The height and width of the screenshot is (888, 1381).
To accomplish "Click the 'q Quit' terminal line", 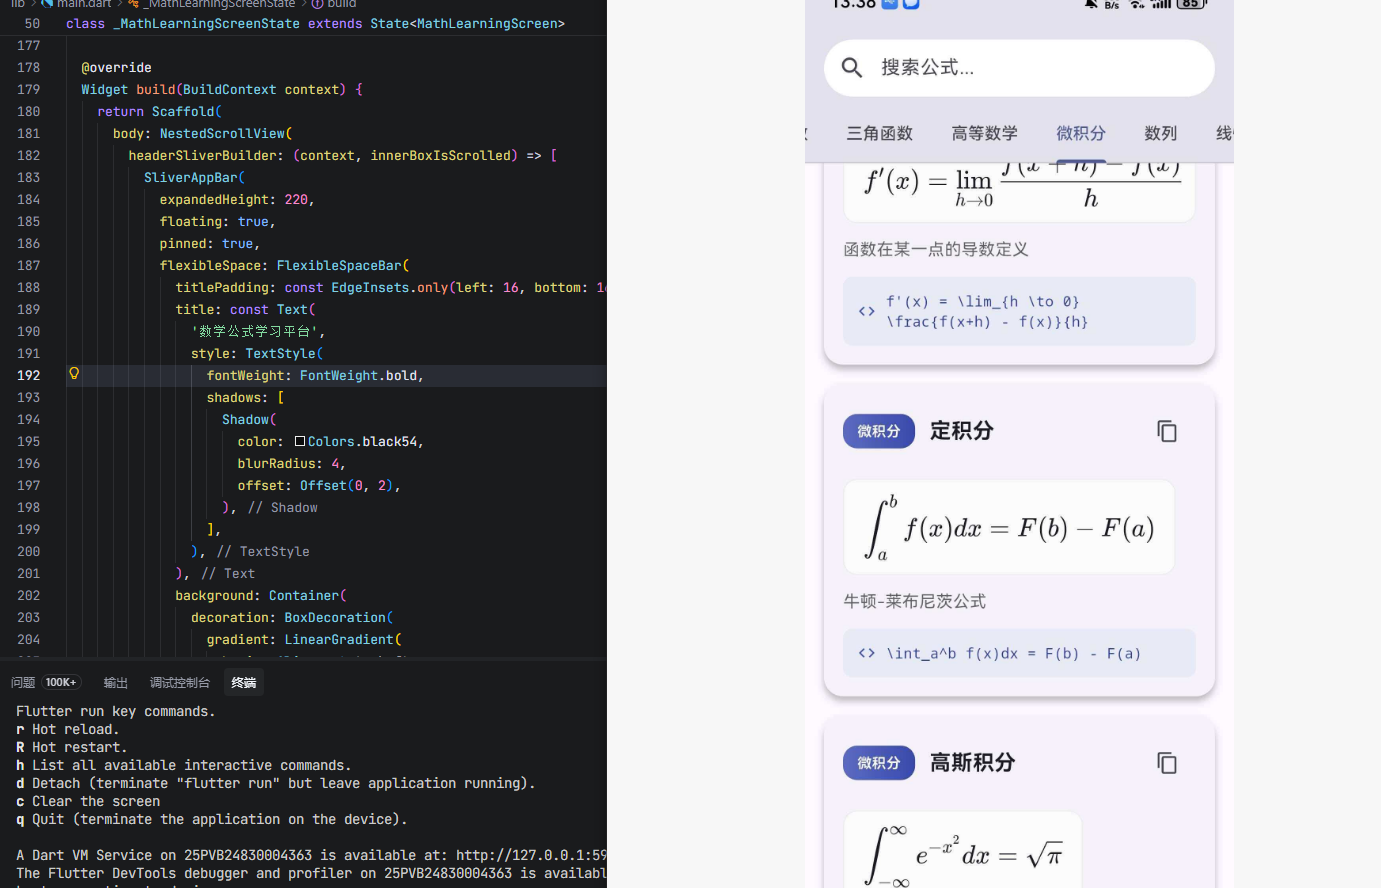I will coord(212,820).
